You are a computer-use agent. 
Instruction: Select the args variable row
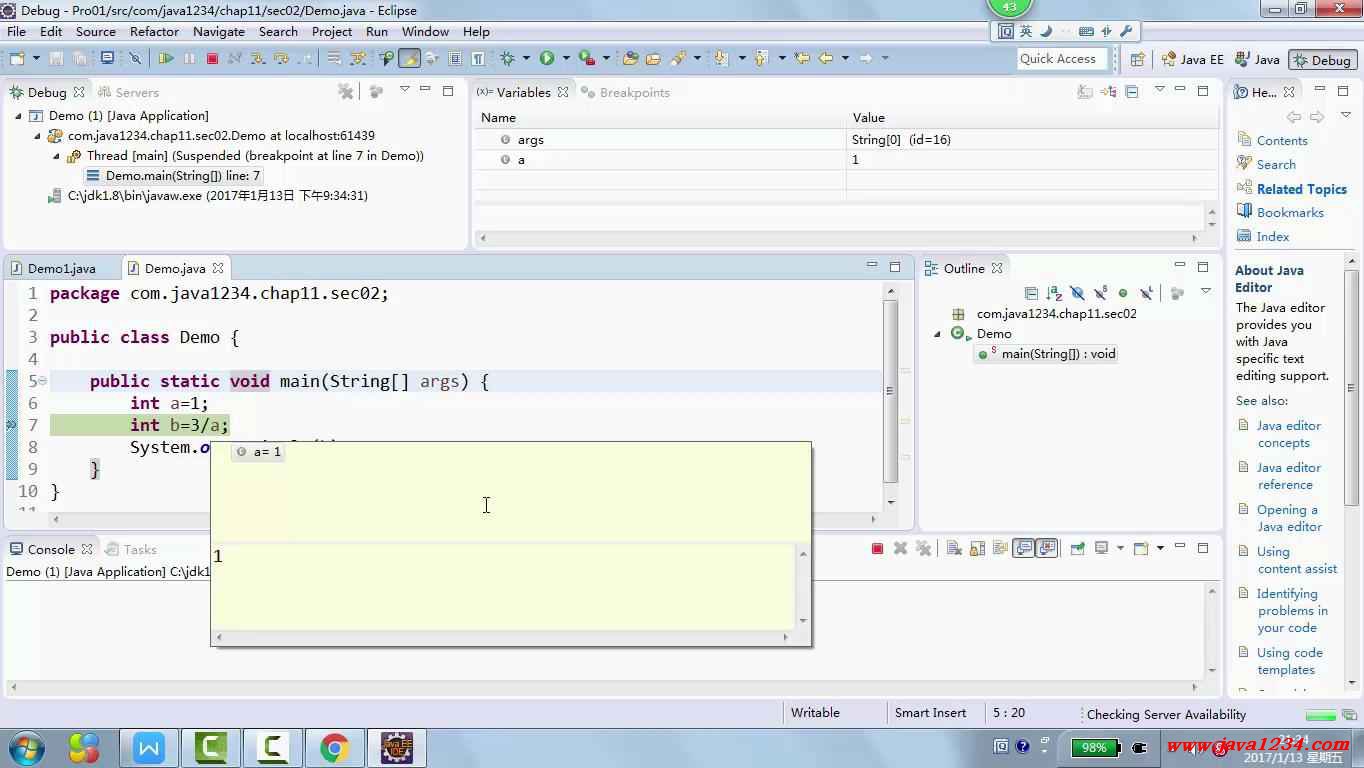coord(846,140)
